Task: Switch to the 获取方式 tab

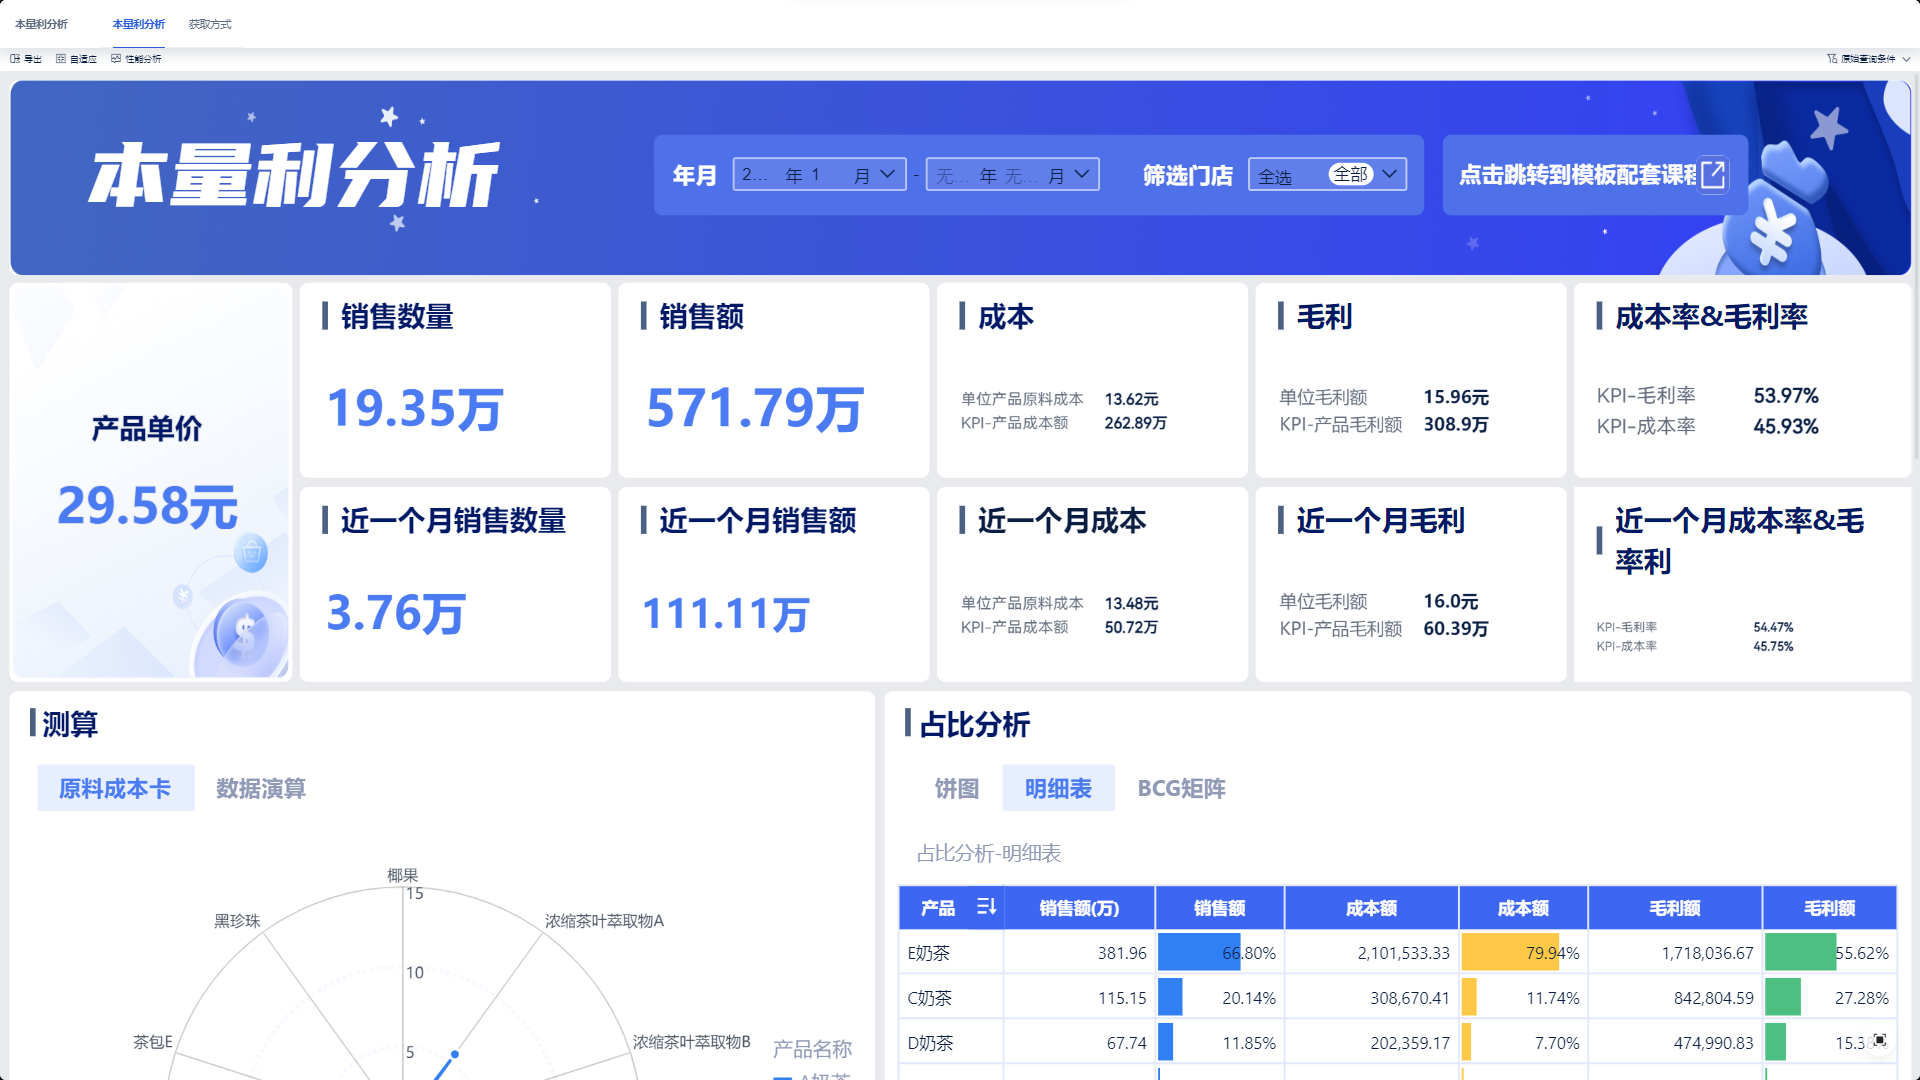Action: coord(210,24)
